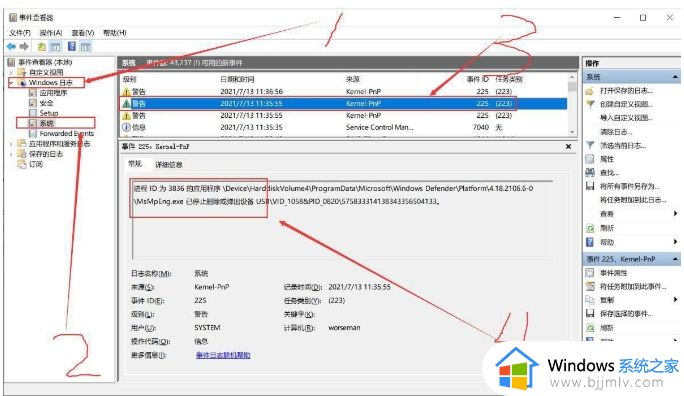Switch to the 详细信息 tab
Viewport: 684px width, 396px height.
click(x=169, y=164)
